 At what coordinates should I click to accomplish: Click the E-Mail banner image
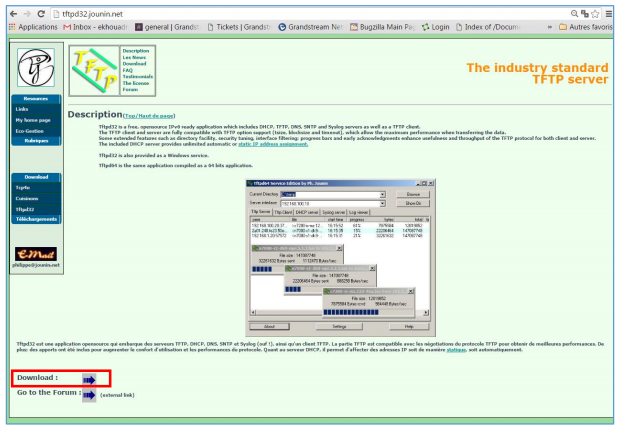[36, 254]
